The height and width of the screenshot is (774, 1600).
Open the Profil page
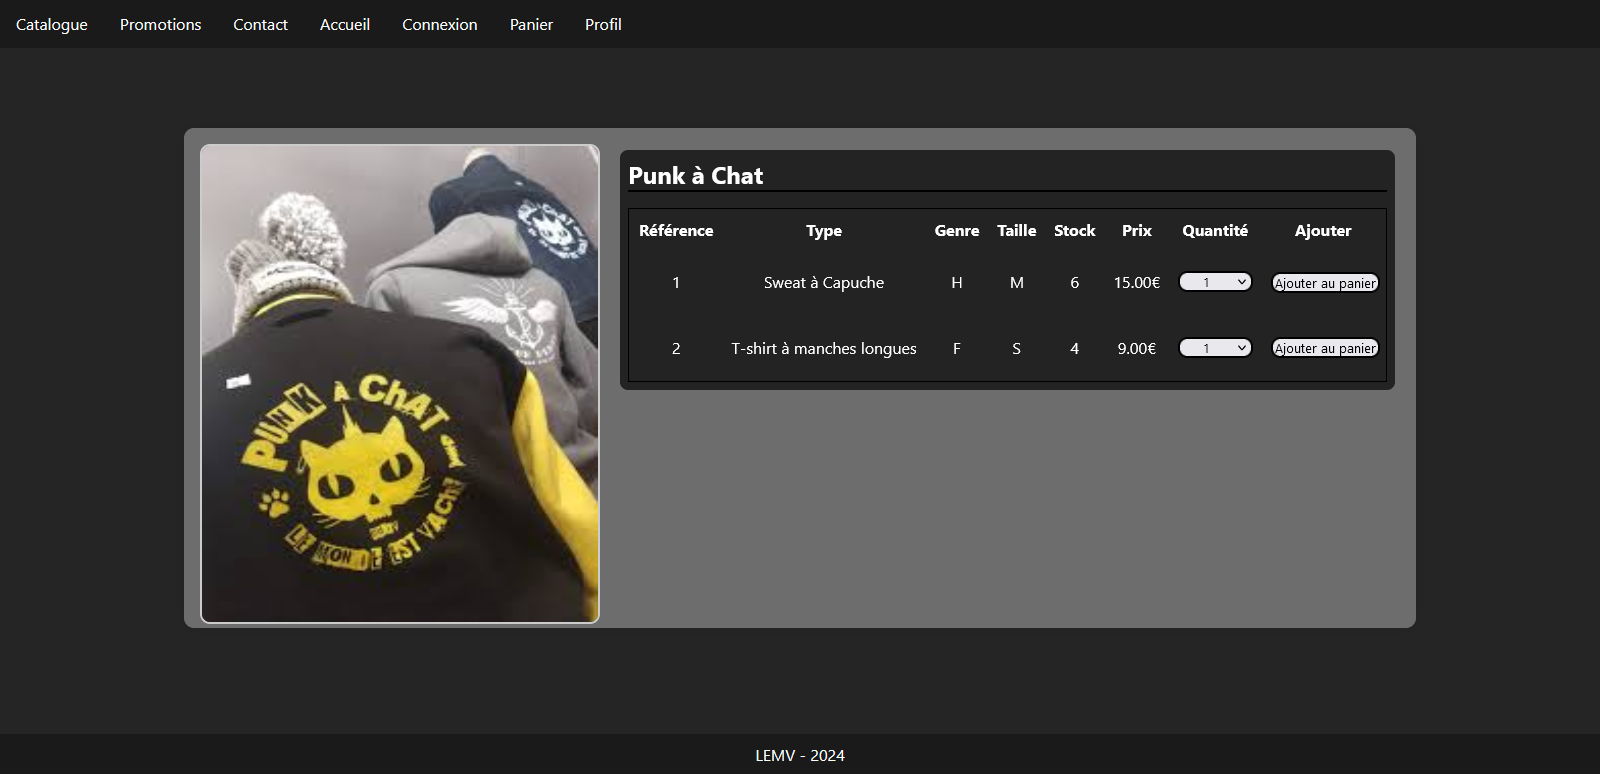603,24
